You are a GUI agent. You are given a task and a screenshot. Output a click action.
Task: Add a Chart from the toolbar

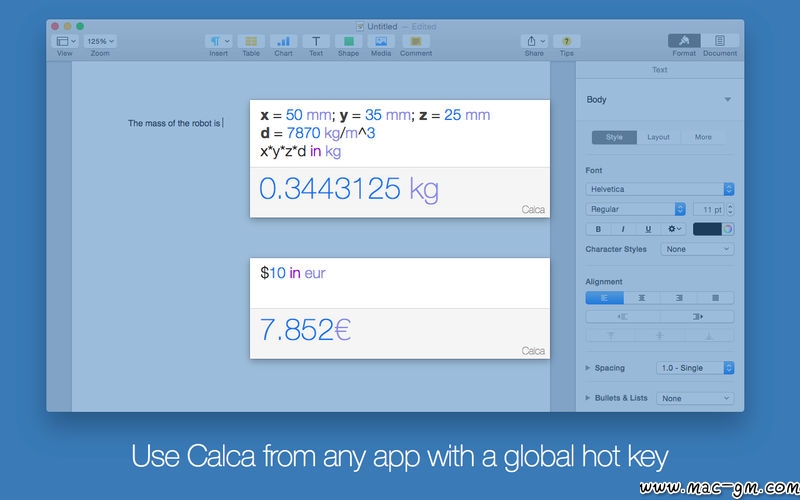click(284, 41)
